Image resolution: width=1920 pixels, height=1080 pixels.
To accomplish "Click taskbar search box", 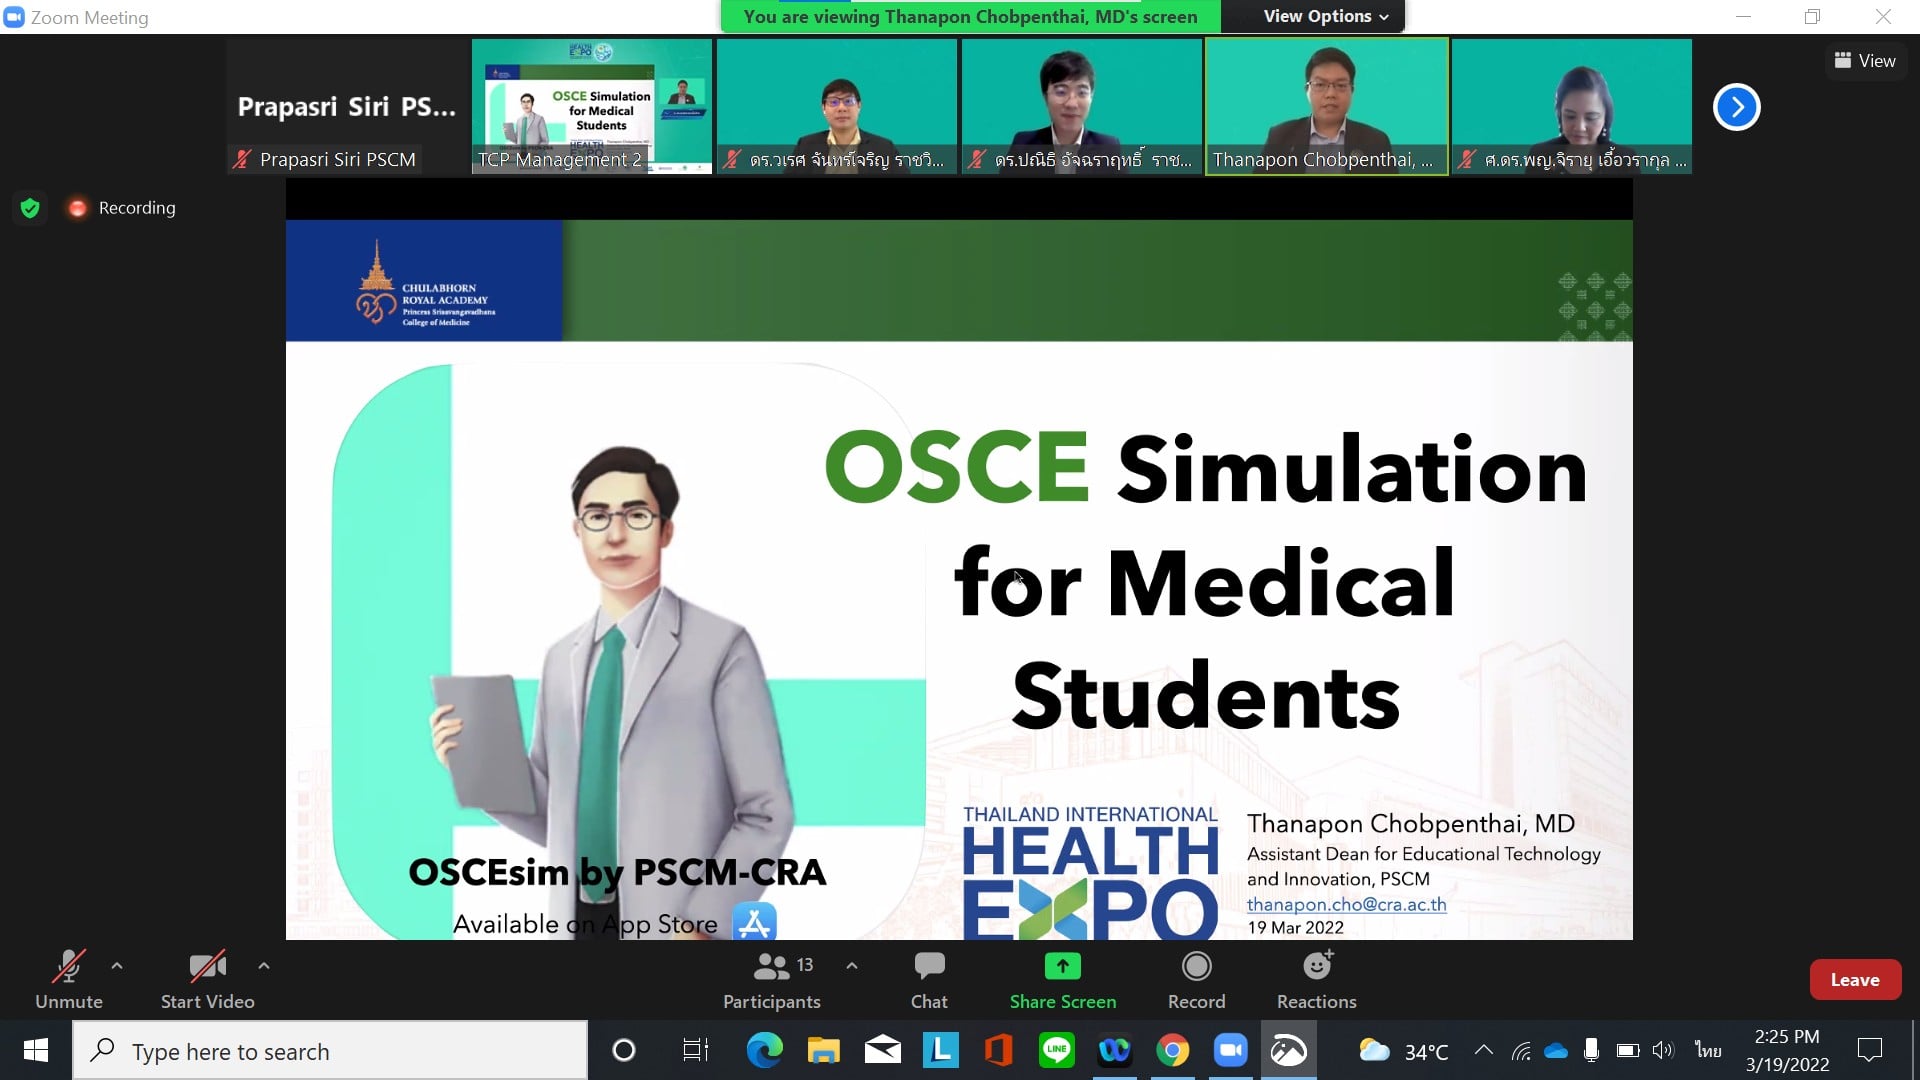I will [330, 1051].
